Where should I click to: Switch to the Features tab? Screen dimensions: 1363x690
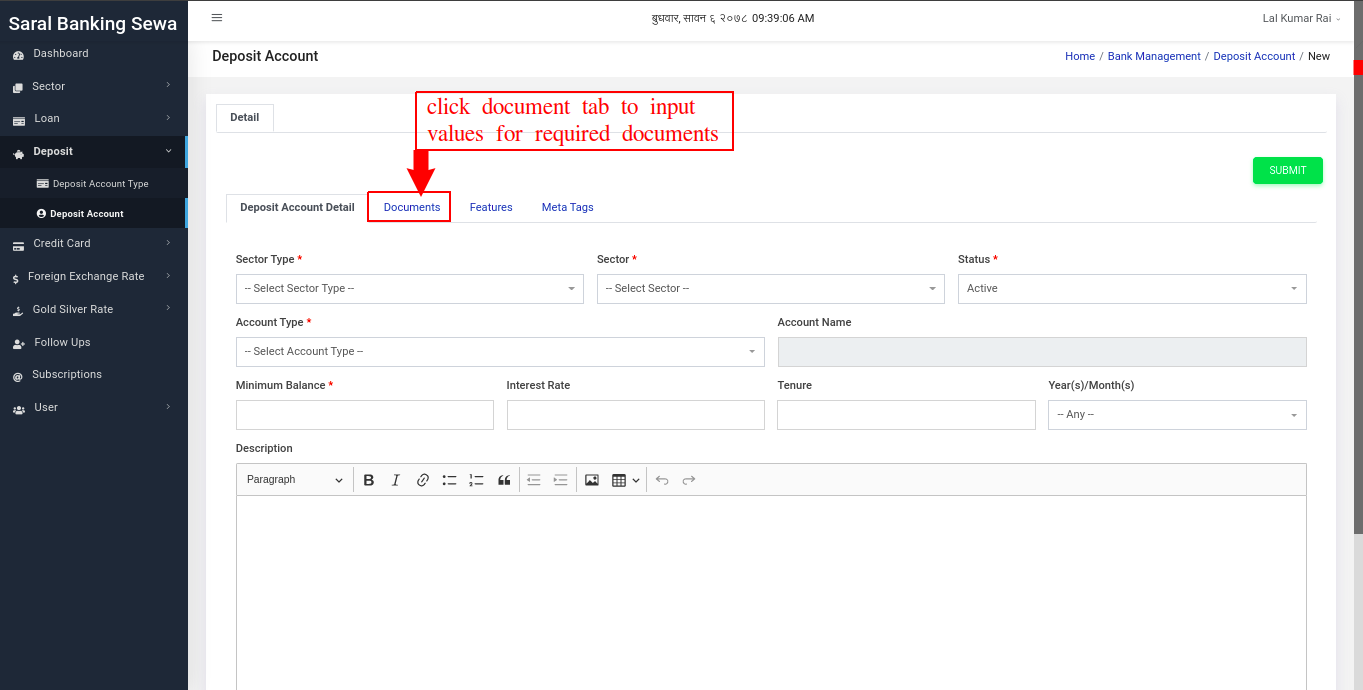[491, 207]
